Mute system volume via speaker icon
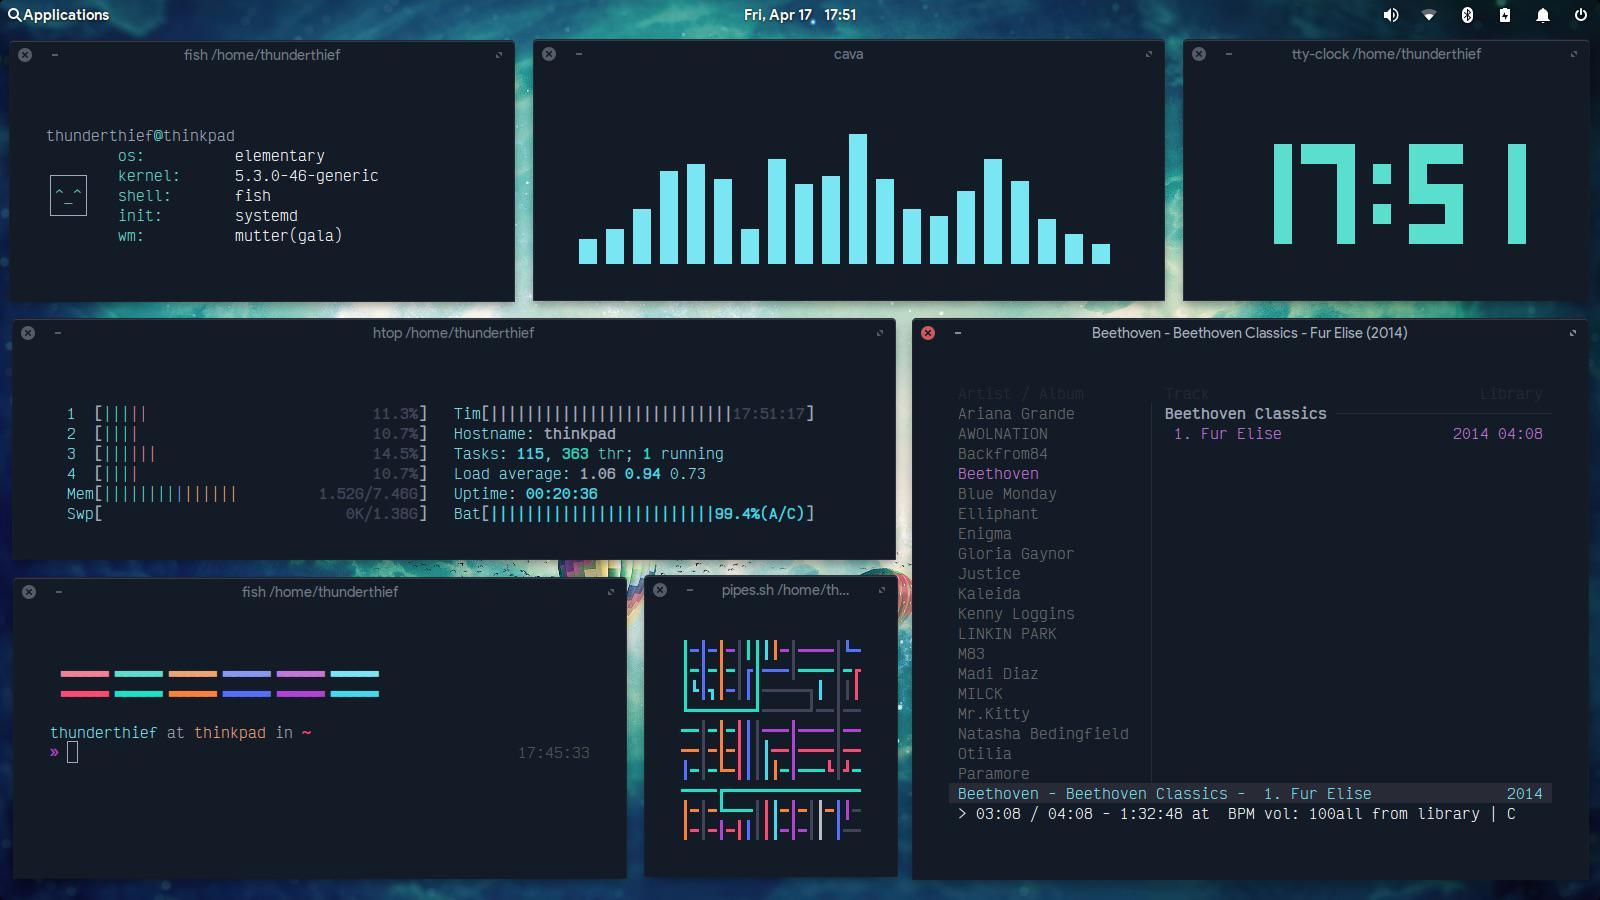Viewport: 1600px width, 900px height. click(1391, 15)
